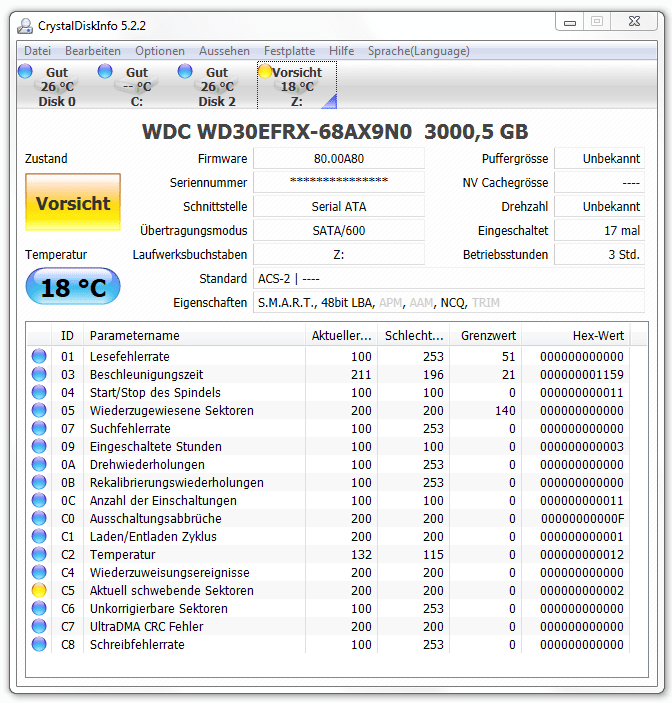
Task: Click status icon for Wiederzugewiesene Sektoren
Action: point(39,410)
